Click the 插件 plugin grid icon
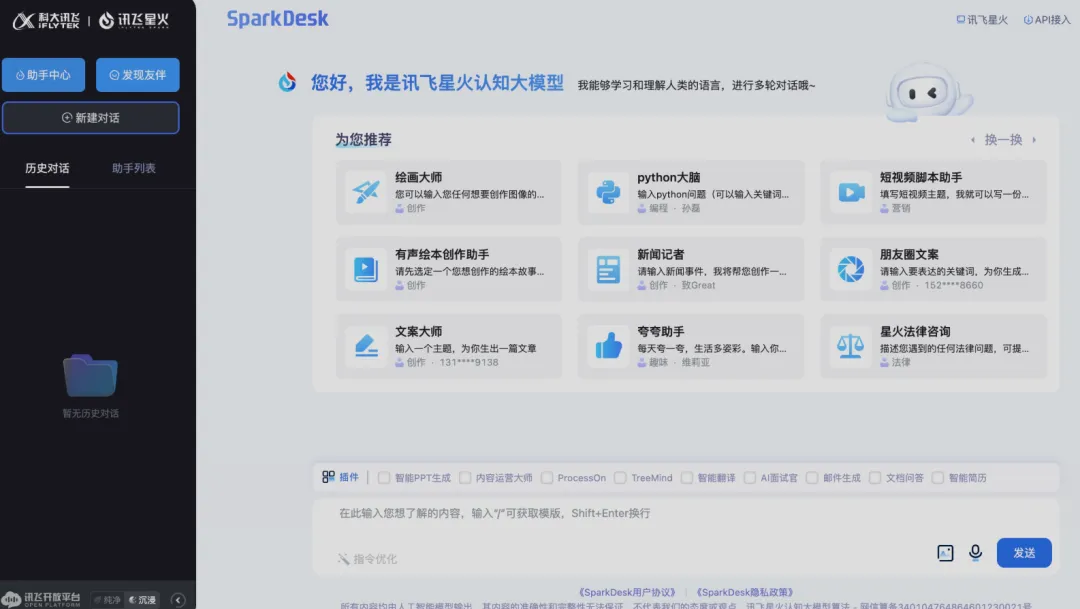 [329, 477]
